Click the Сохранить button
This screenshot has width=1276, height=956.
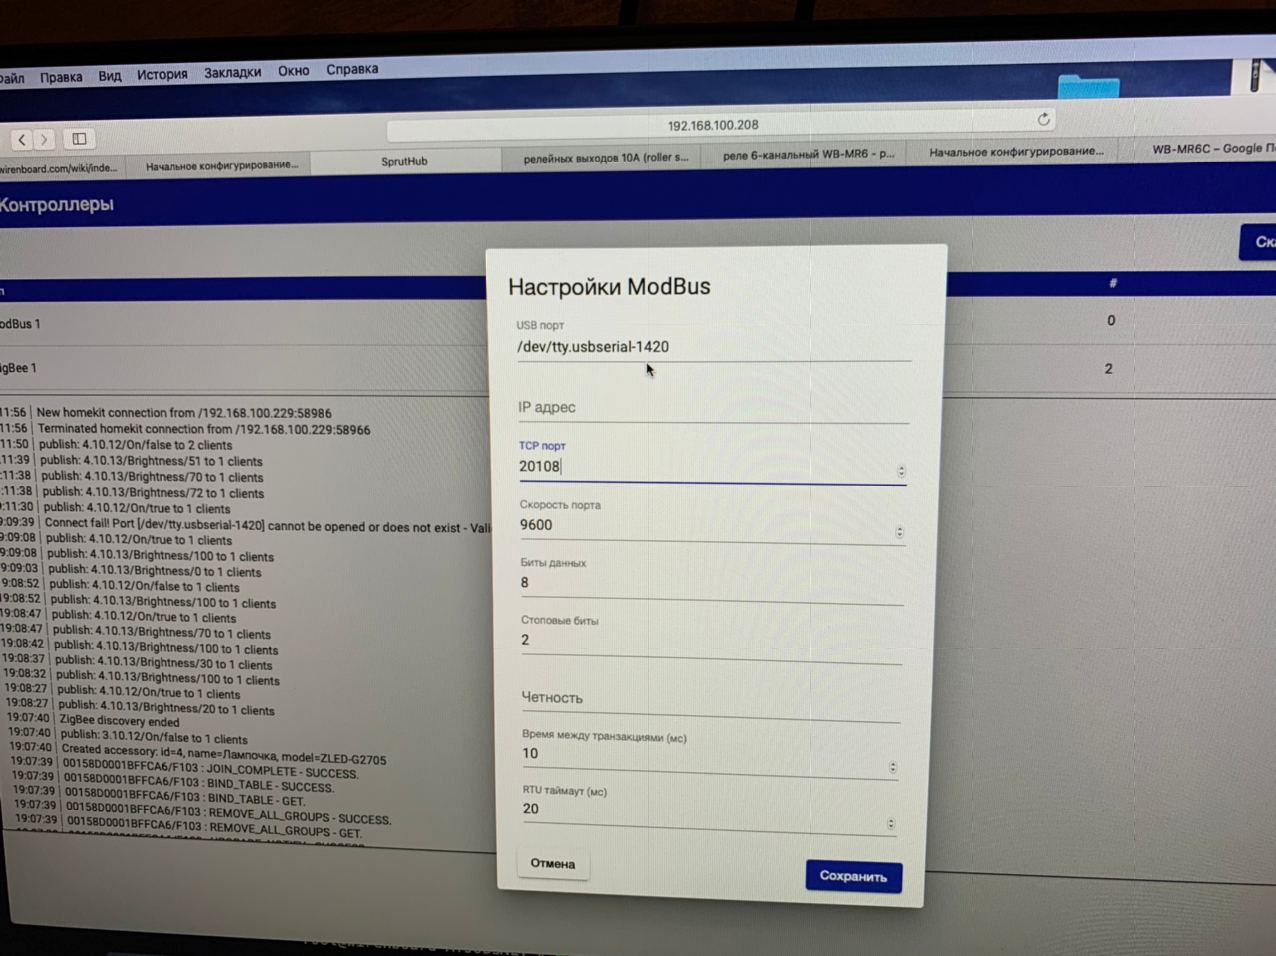coord(854,876)
